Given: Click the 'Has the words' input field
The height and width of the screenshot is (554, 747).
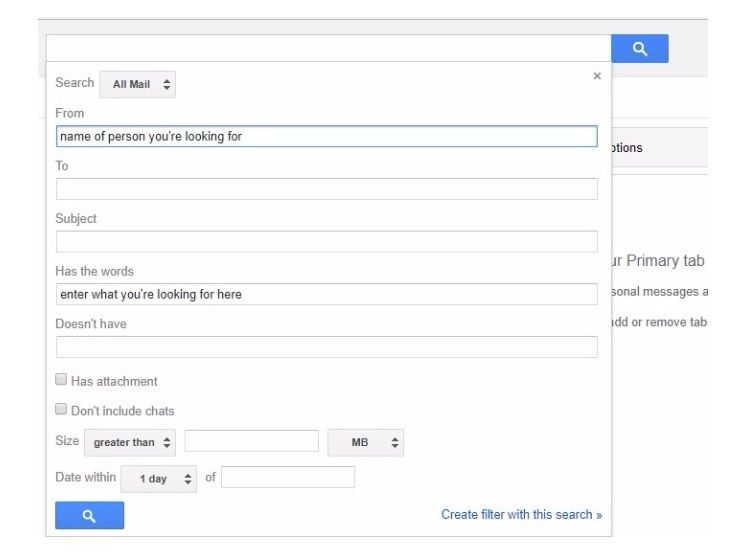Looking at the screenshot, I should (x=326, y=294).
